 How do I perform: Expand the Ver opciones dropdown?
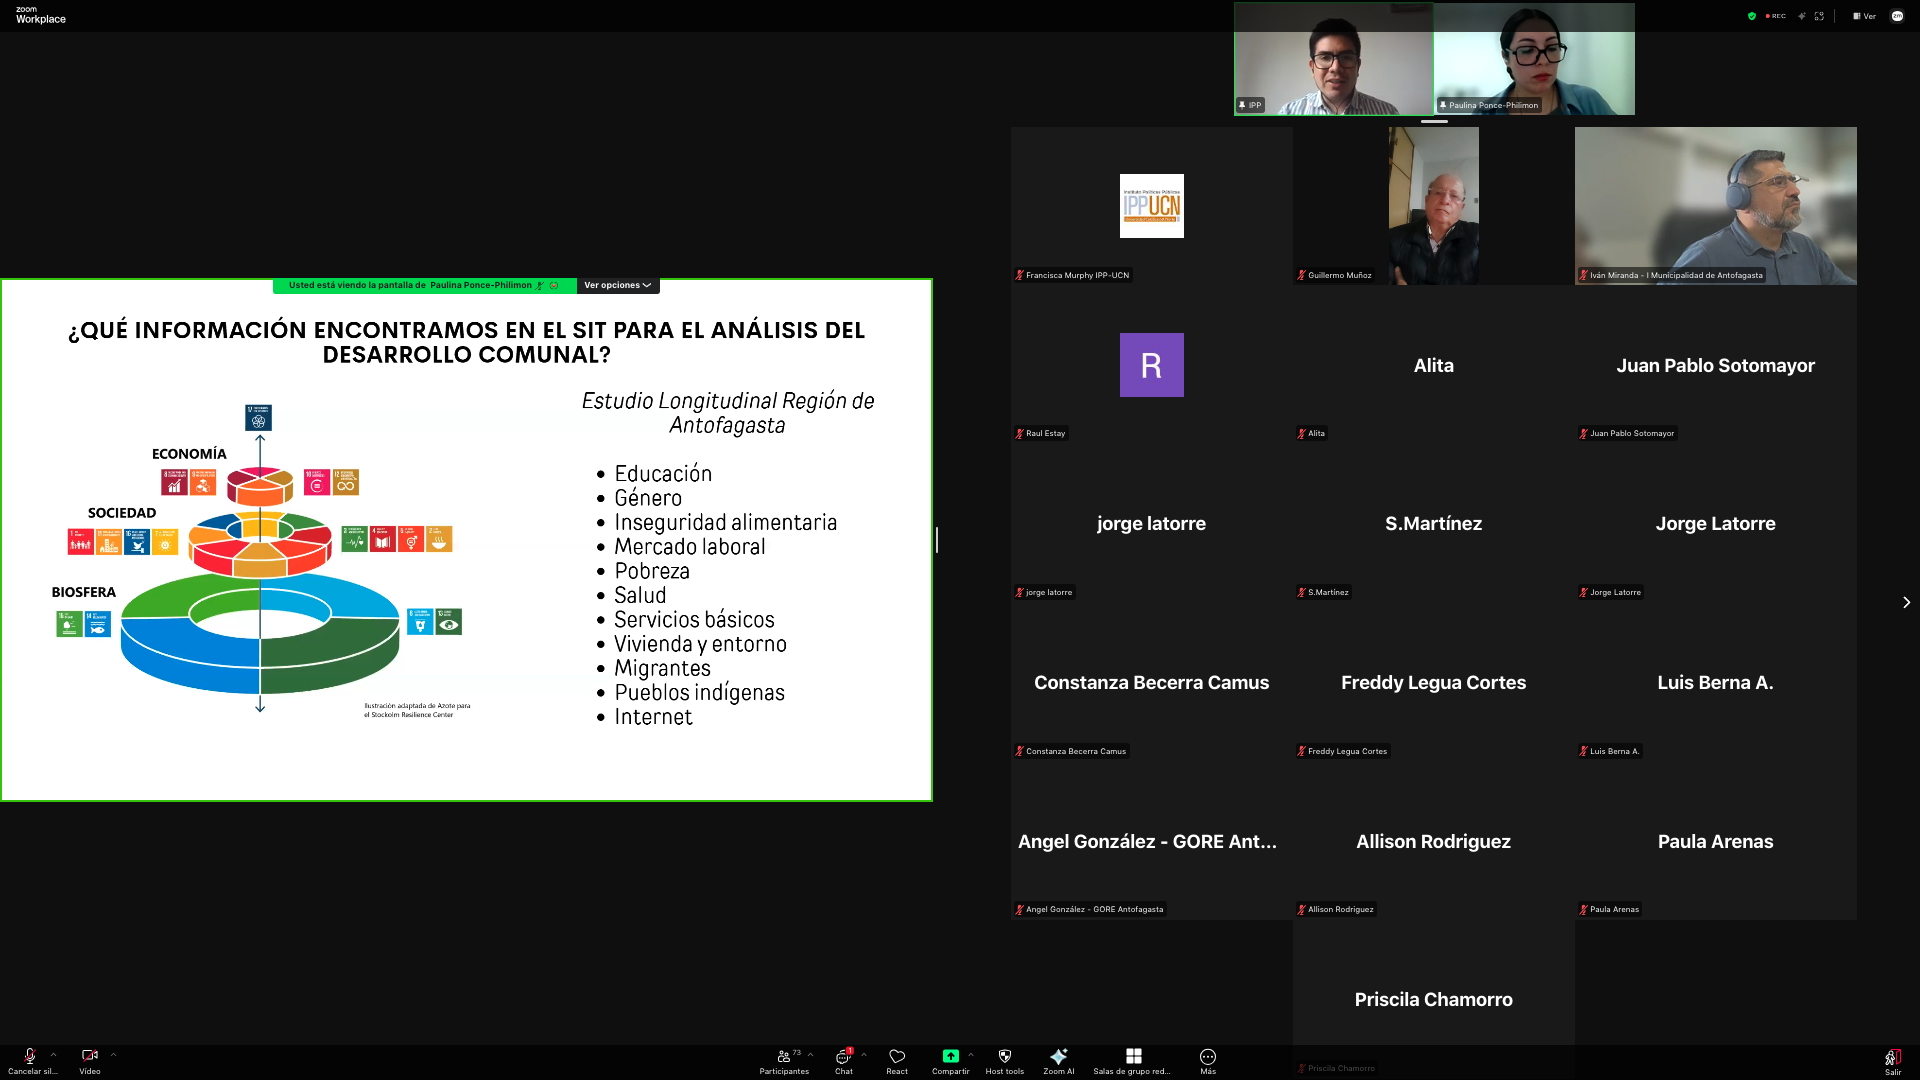618,285
